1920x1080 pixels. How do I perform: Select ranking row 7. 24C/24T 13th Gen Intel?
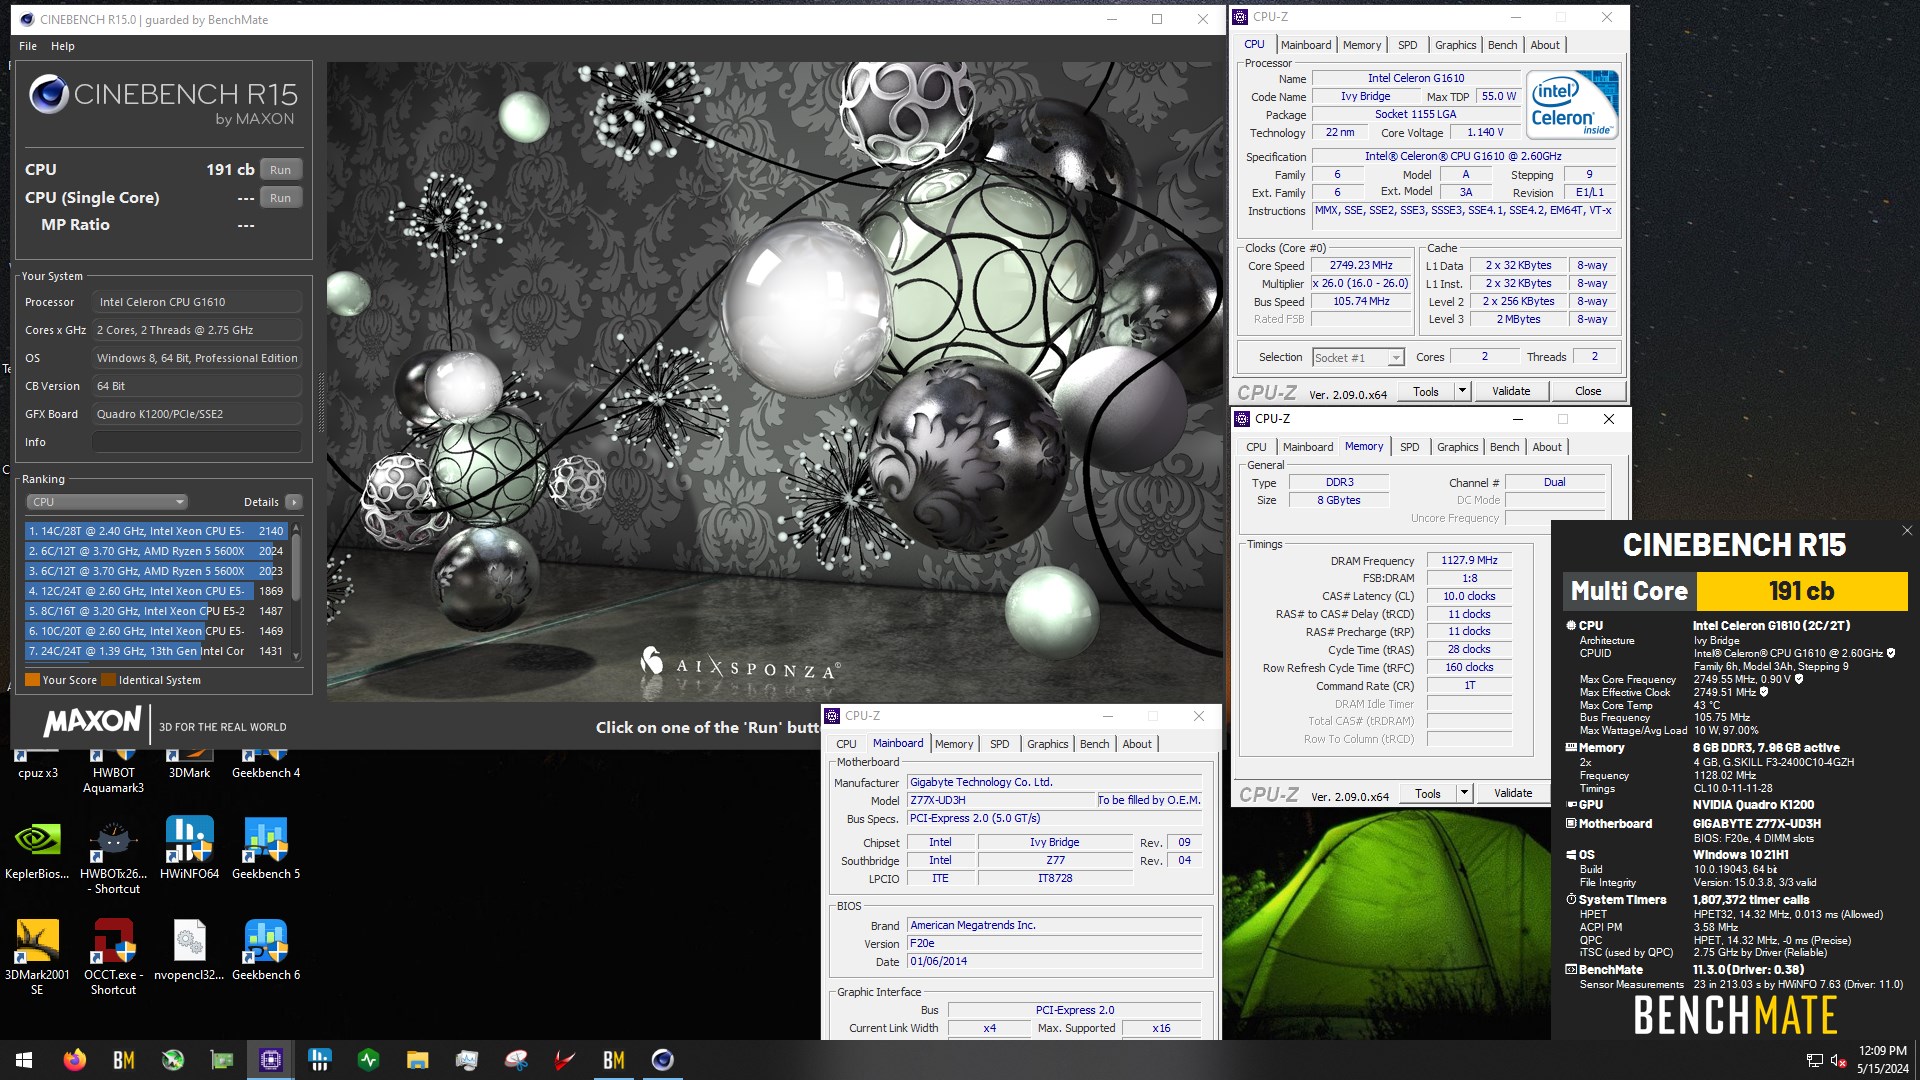(156, 651)
